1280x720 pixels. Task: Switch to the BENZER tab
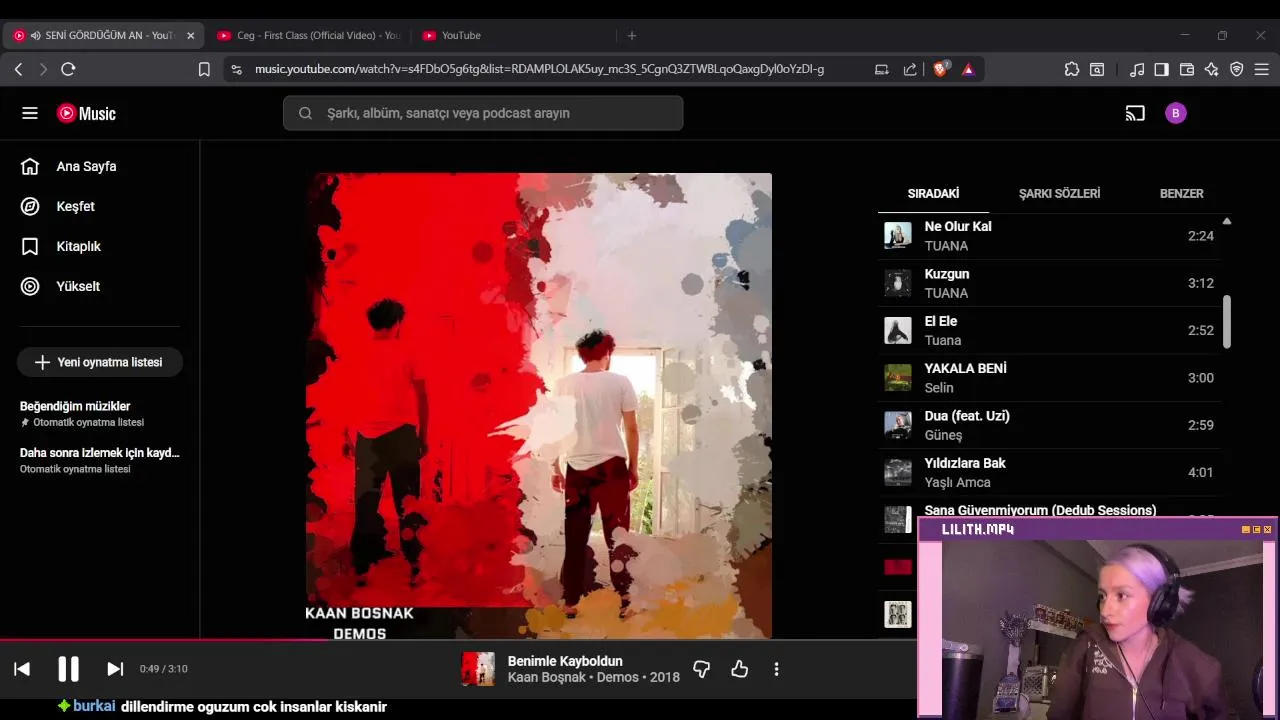1181,193
